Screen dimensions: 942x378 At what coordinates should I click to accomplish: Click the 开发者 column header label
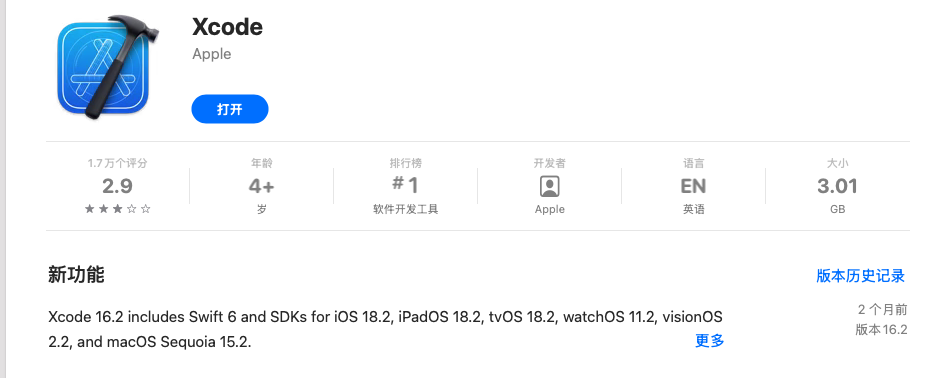point(550,163)
